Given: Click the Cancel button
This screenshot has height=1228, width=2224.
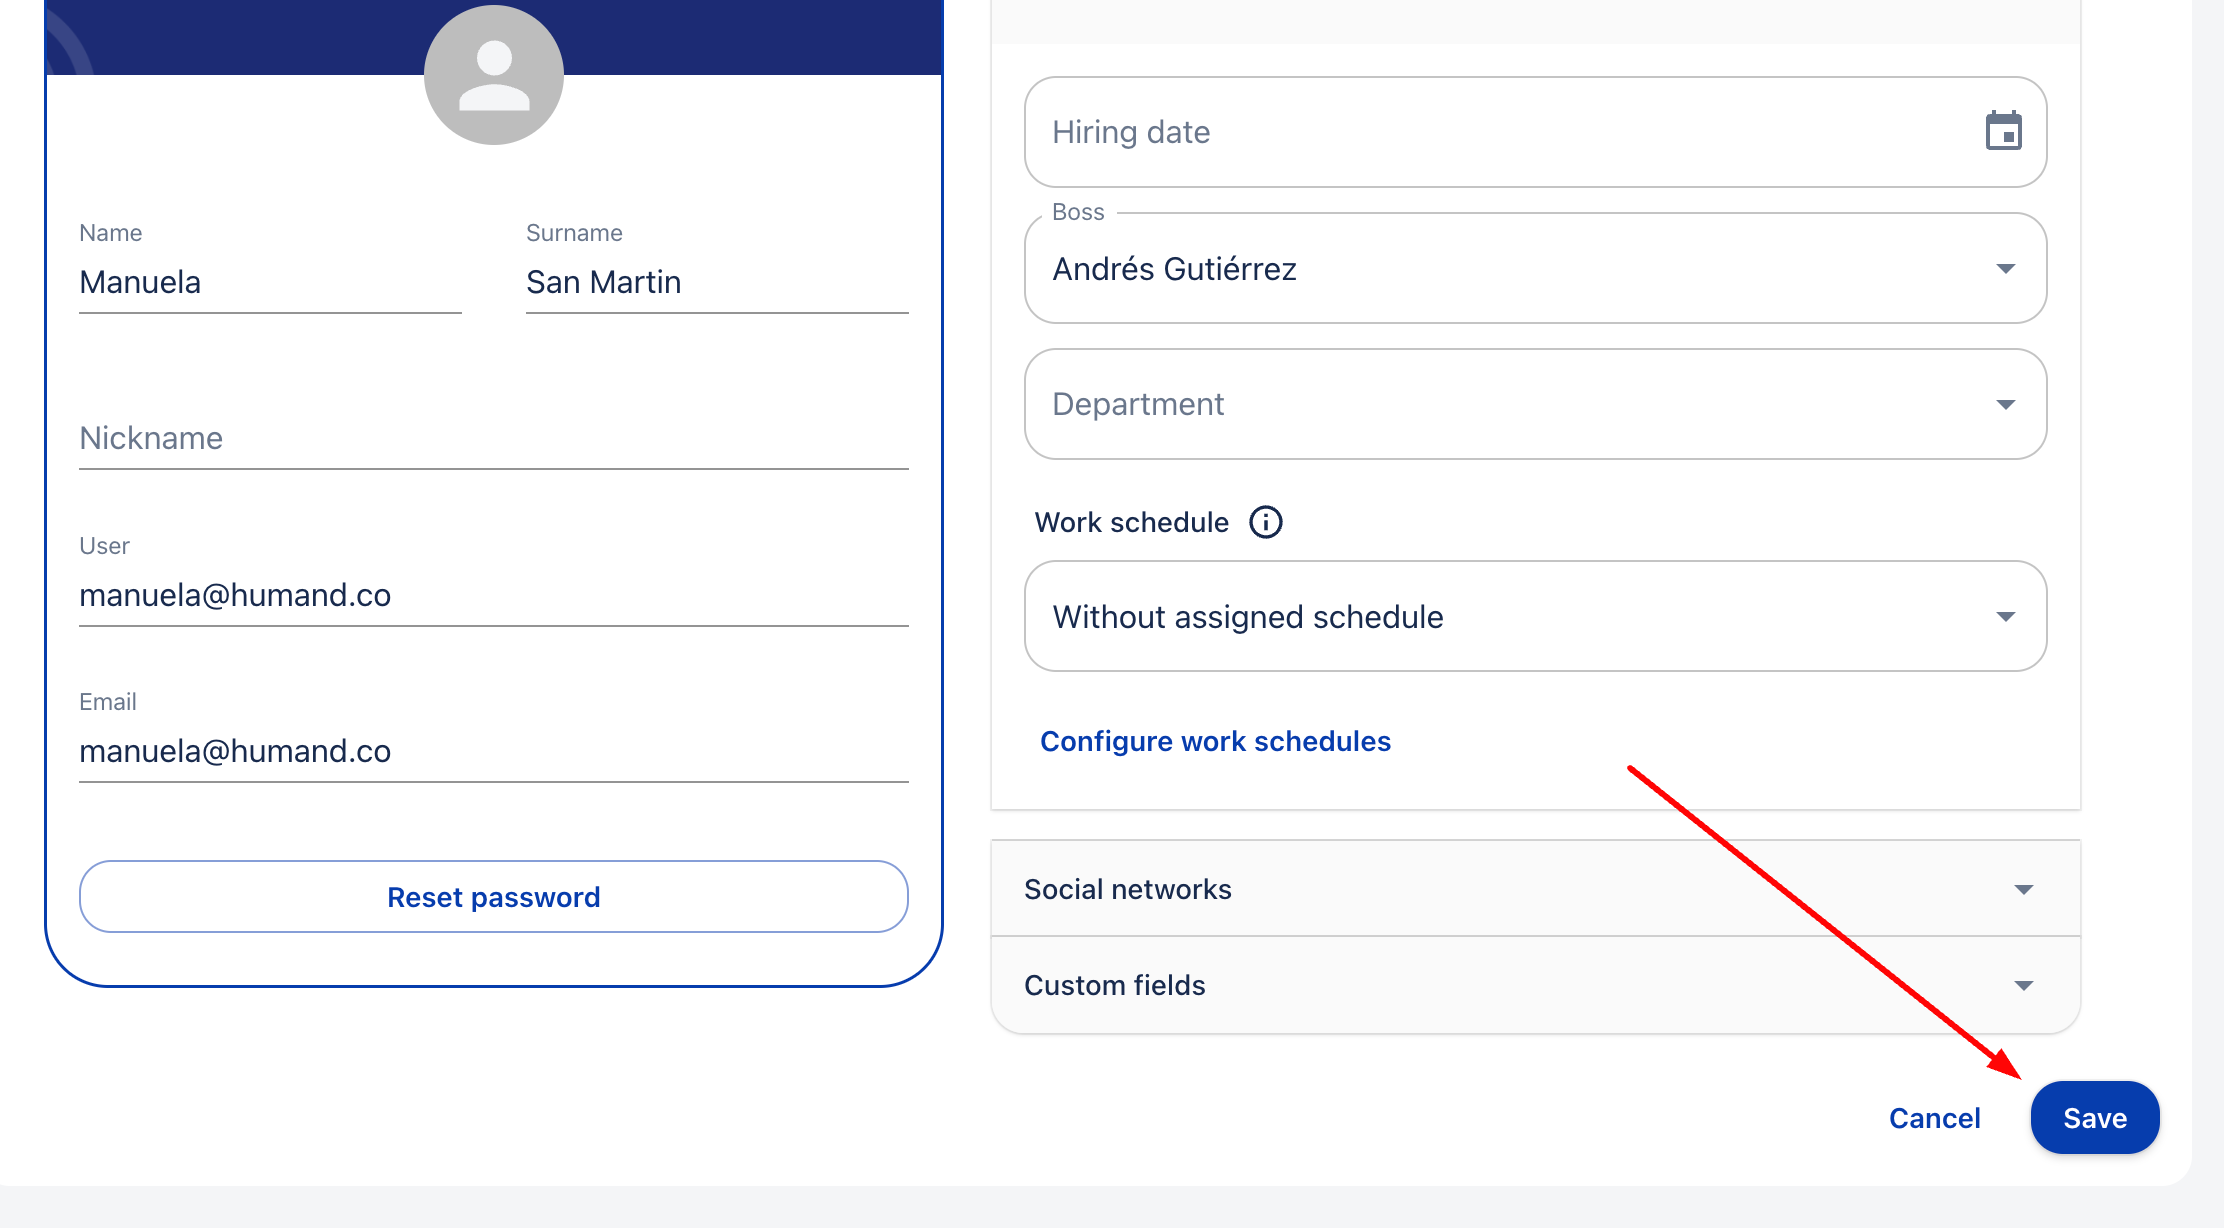Looking at the screenshot, I should 1934,1118.
